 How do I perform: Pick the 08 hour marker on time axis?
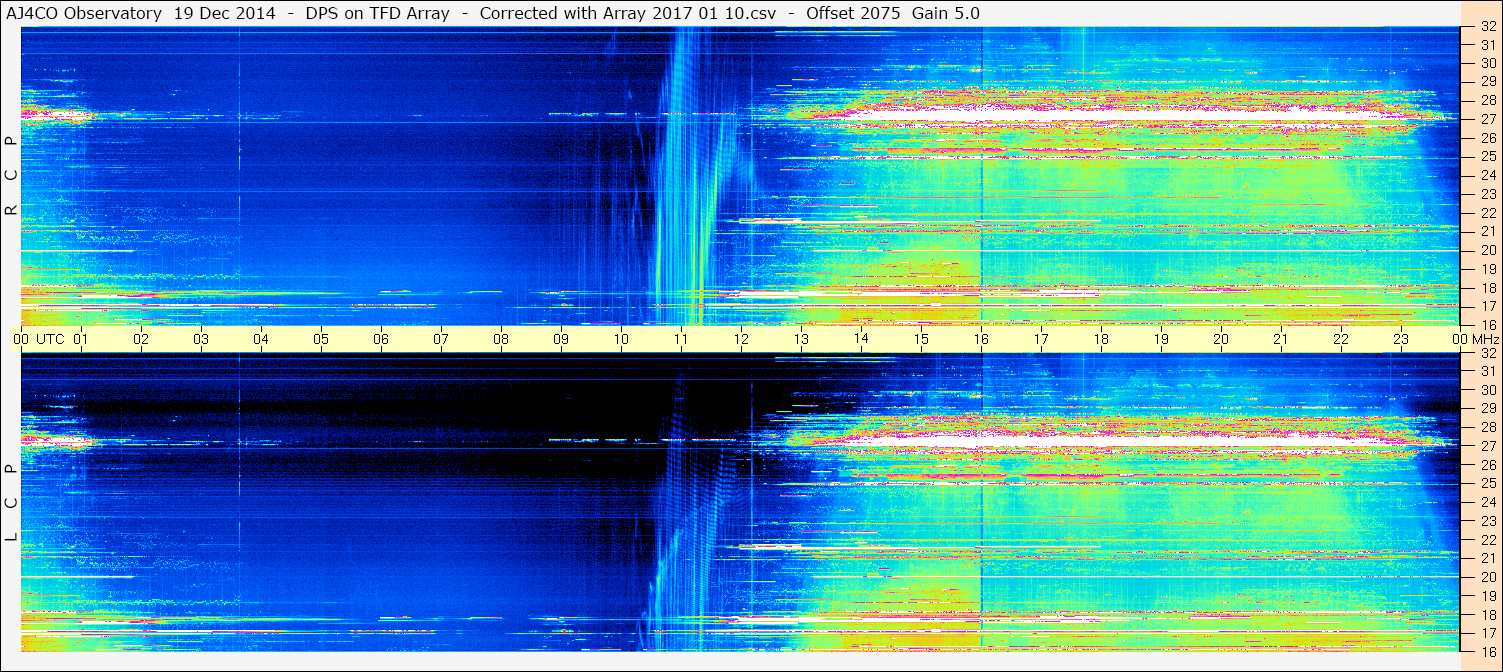[501, 339]
